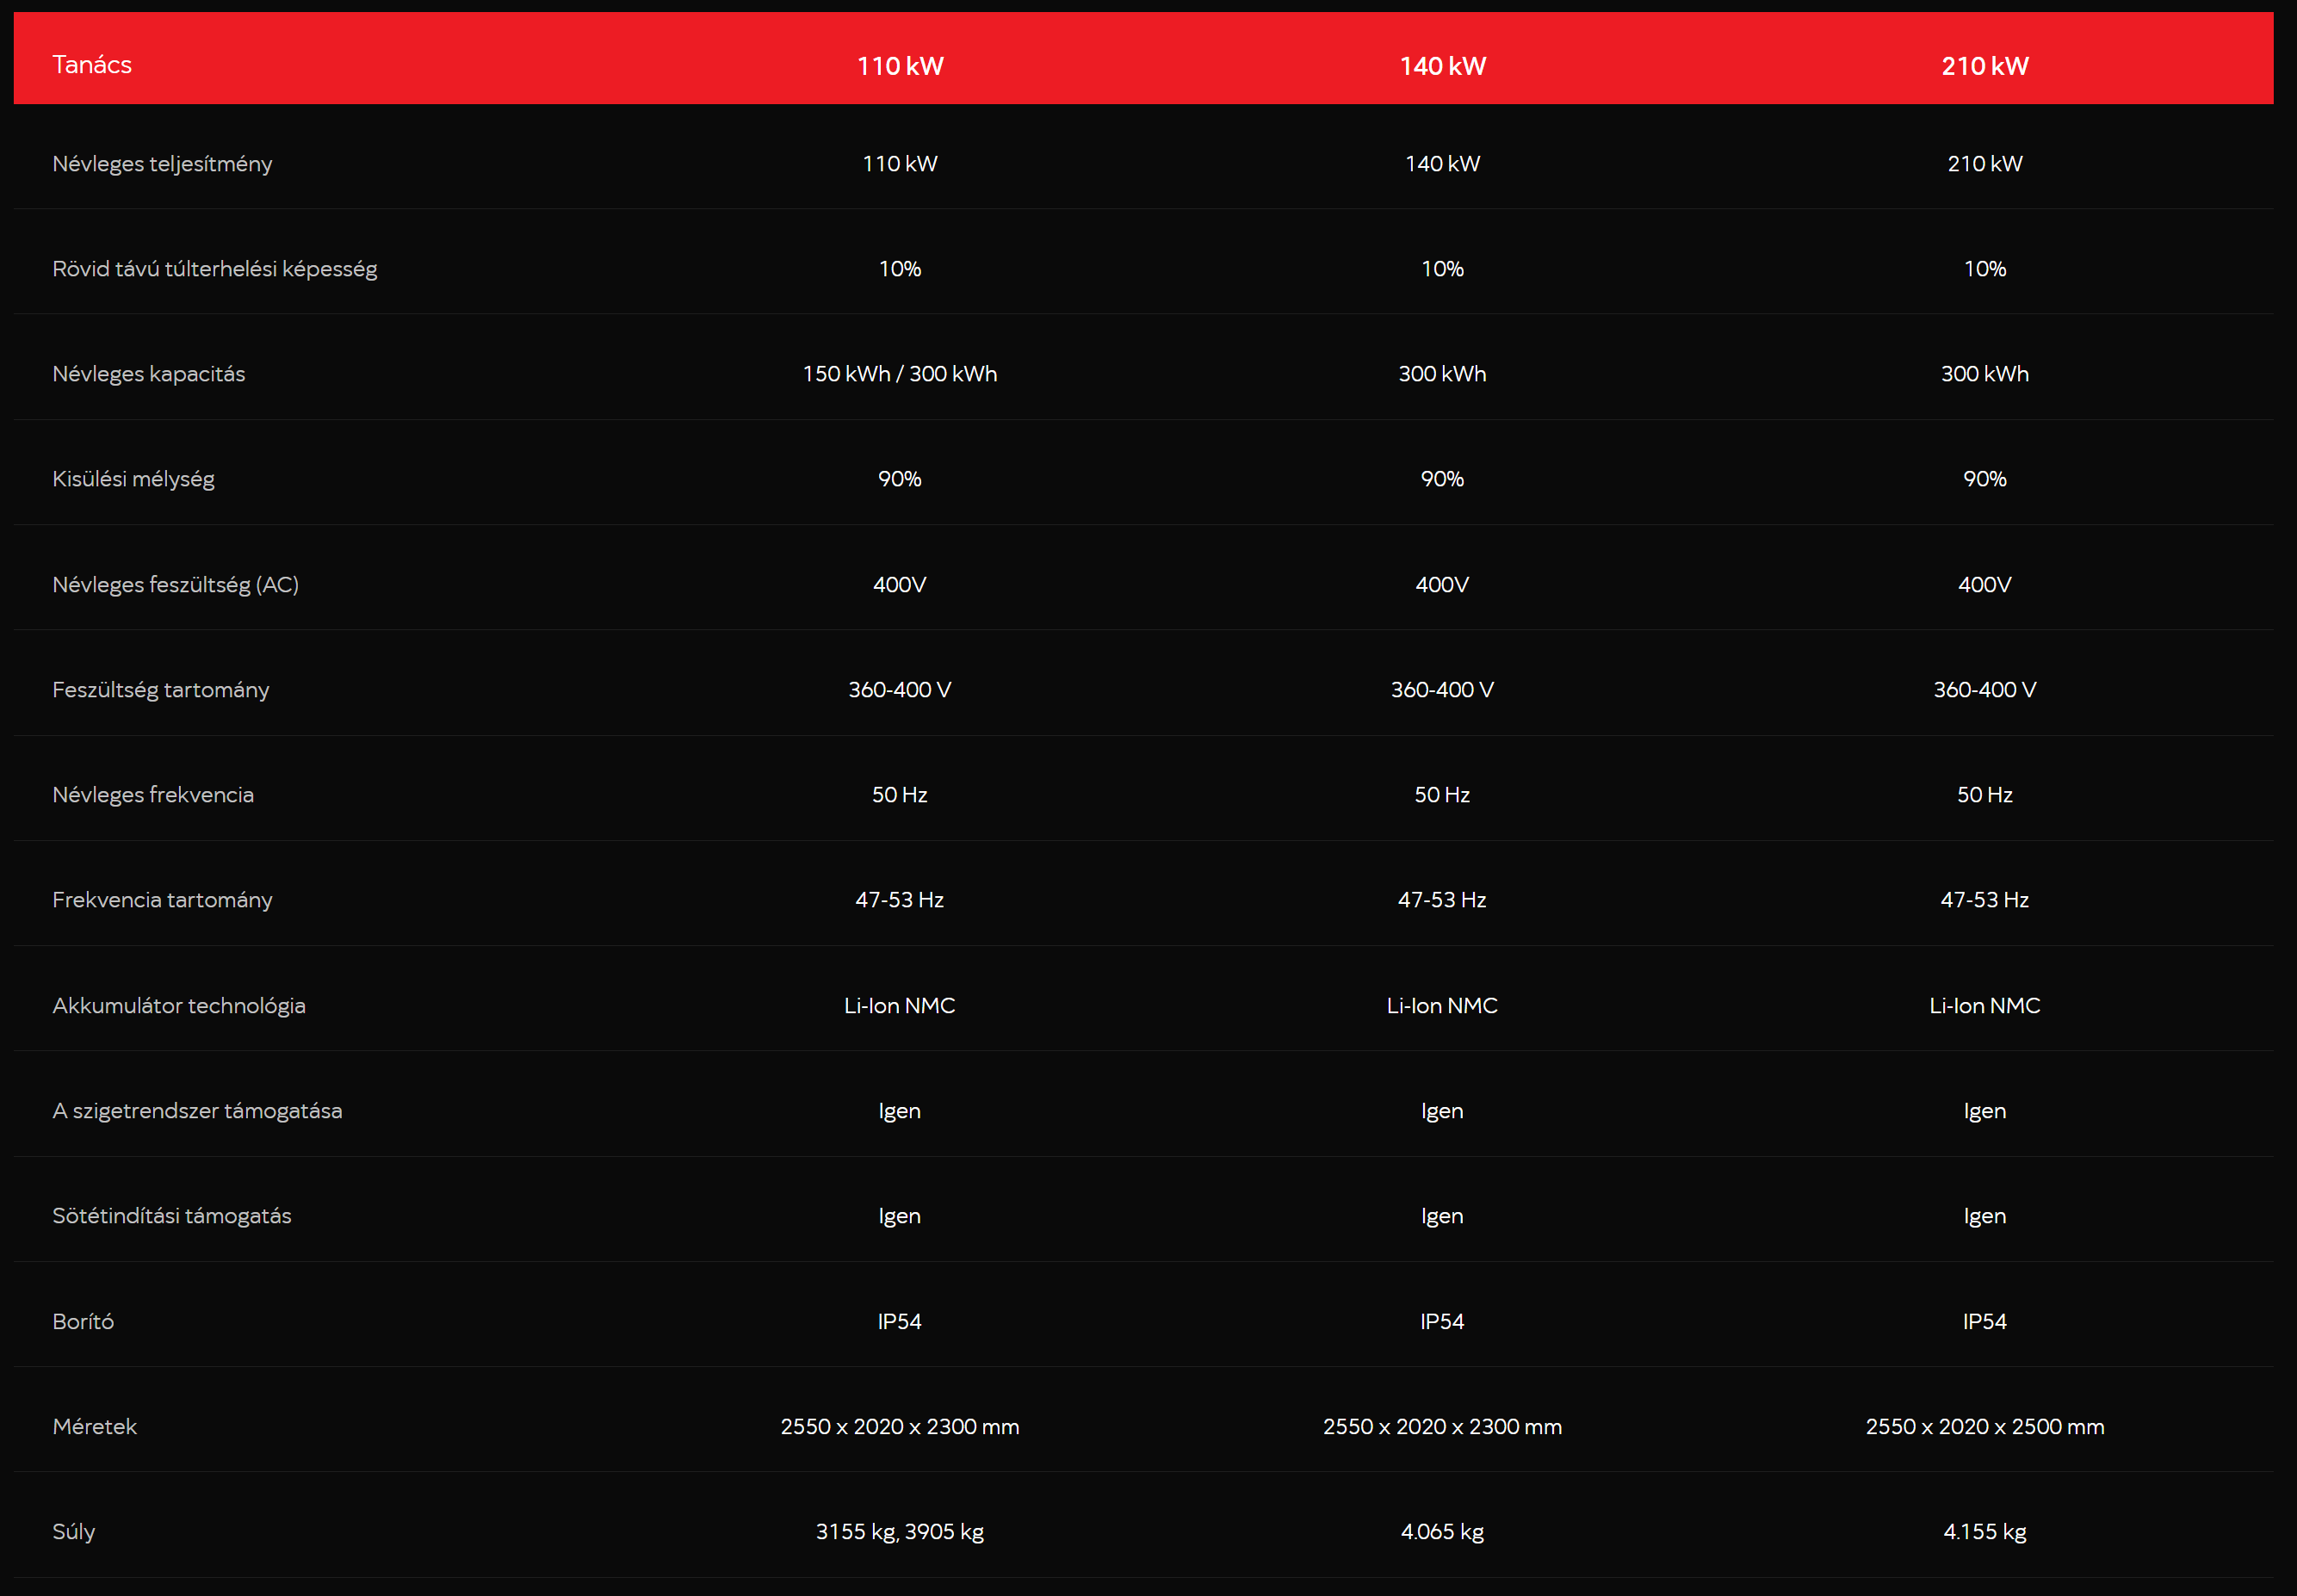Viewport: 2297px width, 1596px height.
Task: Click the Névleges frekvencia row label
Action: pos(153,795)
